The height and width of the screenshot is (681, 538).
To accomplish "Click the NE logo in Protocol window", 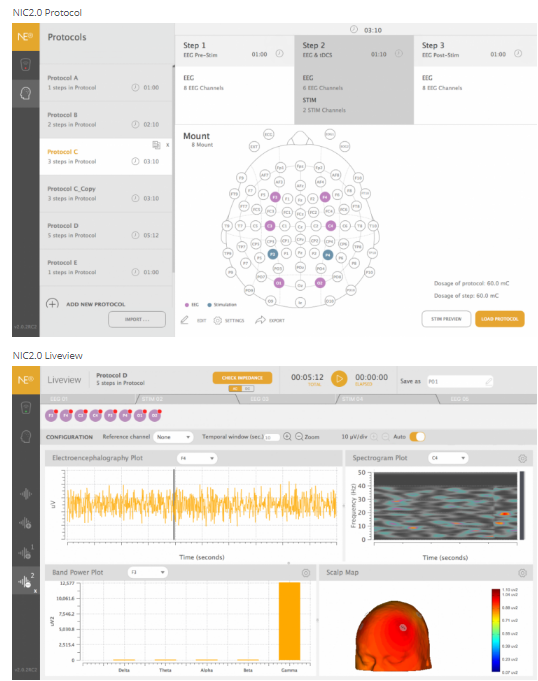I will [x=25, y=37].
